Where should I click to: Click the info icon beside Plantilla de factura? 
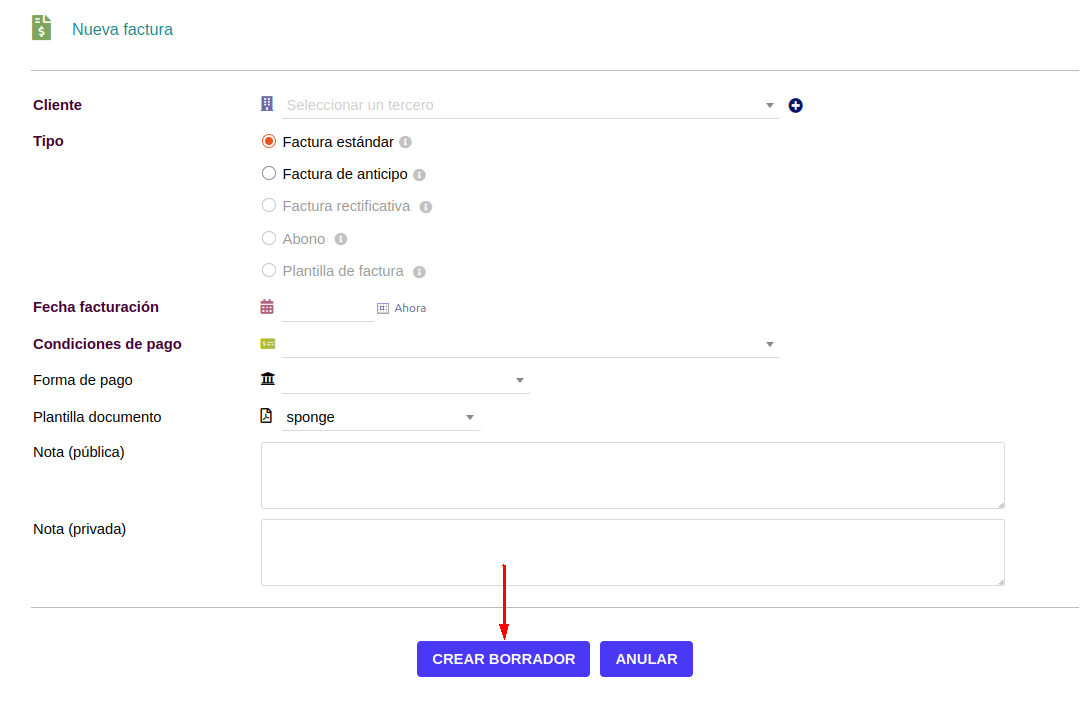(x=419, y=271)
